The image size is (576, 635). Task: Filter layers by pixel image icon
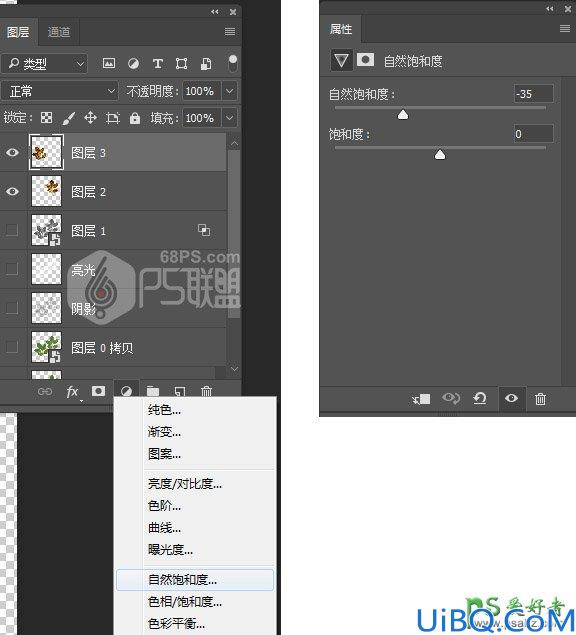[109, 63]
